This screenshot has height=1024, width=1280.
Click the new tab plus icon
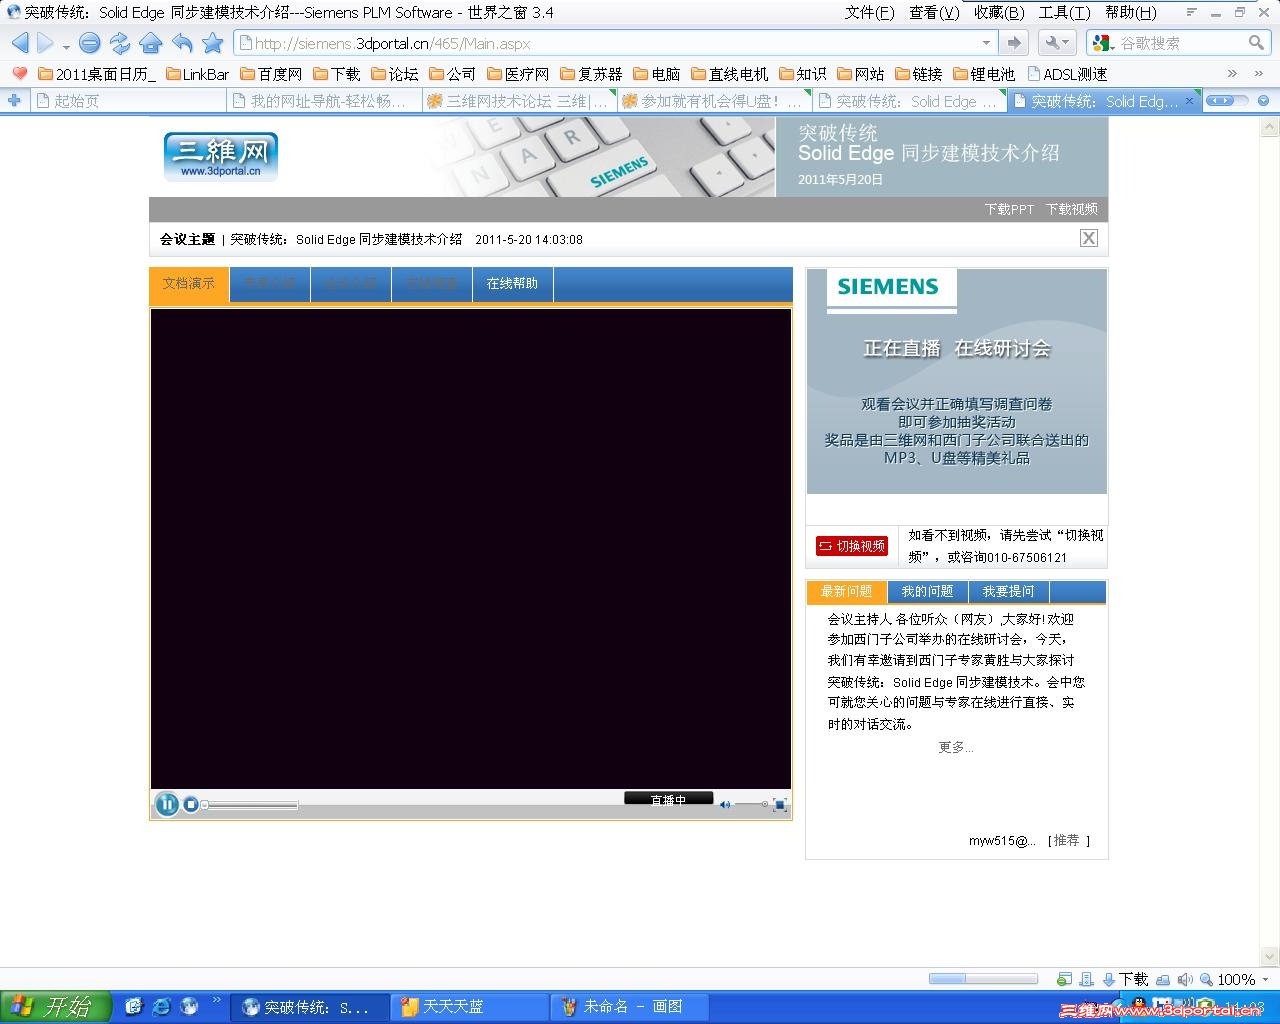[14, 100]
